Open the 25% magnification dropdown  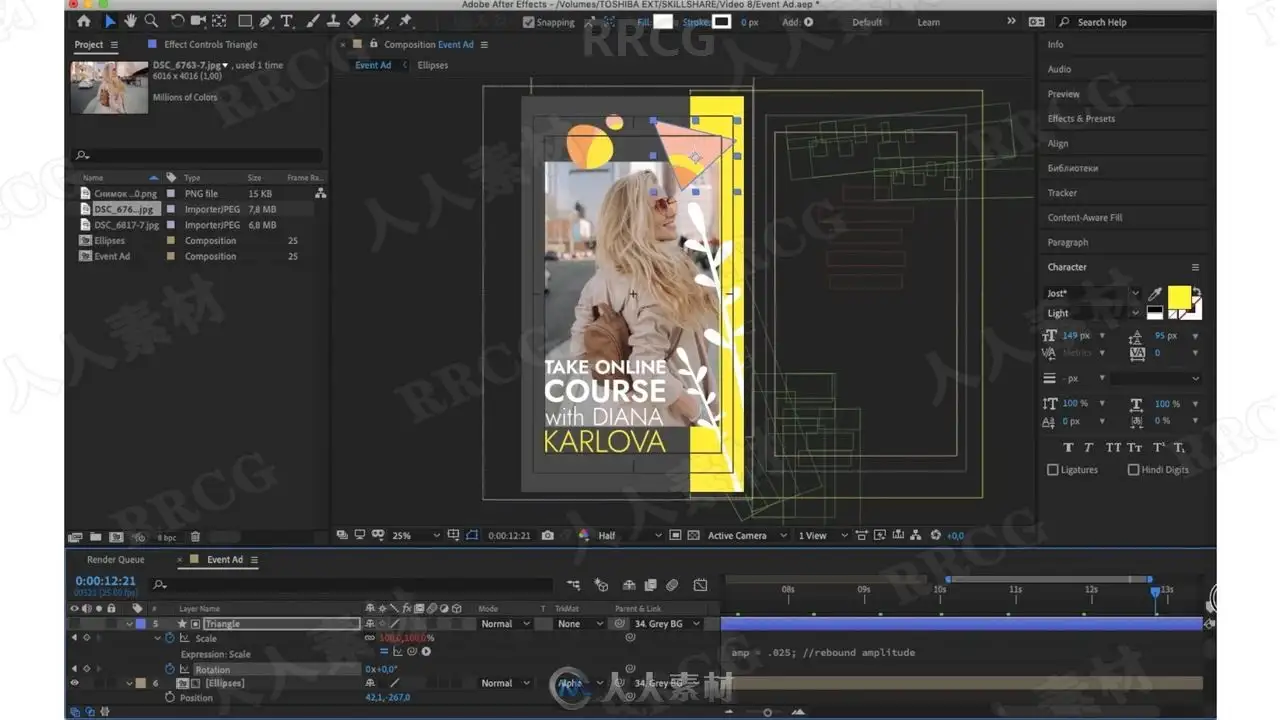[415, 536]
